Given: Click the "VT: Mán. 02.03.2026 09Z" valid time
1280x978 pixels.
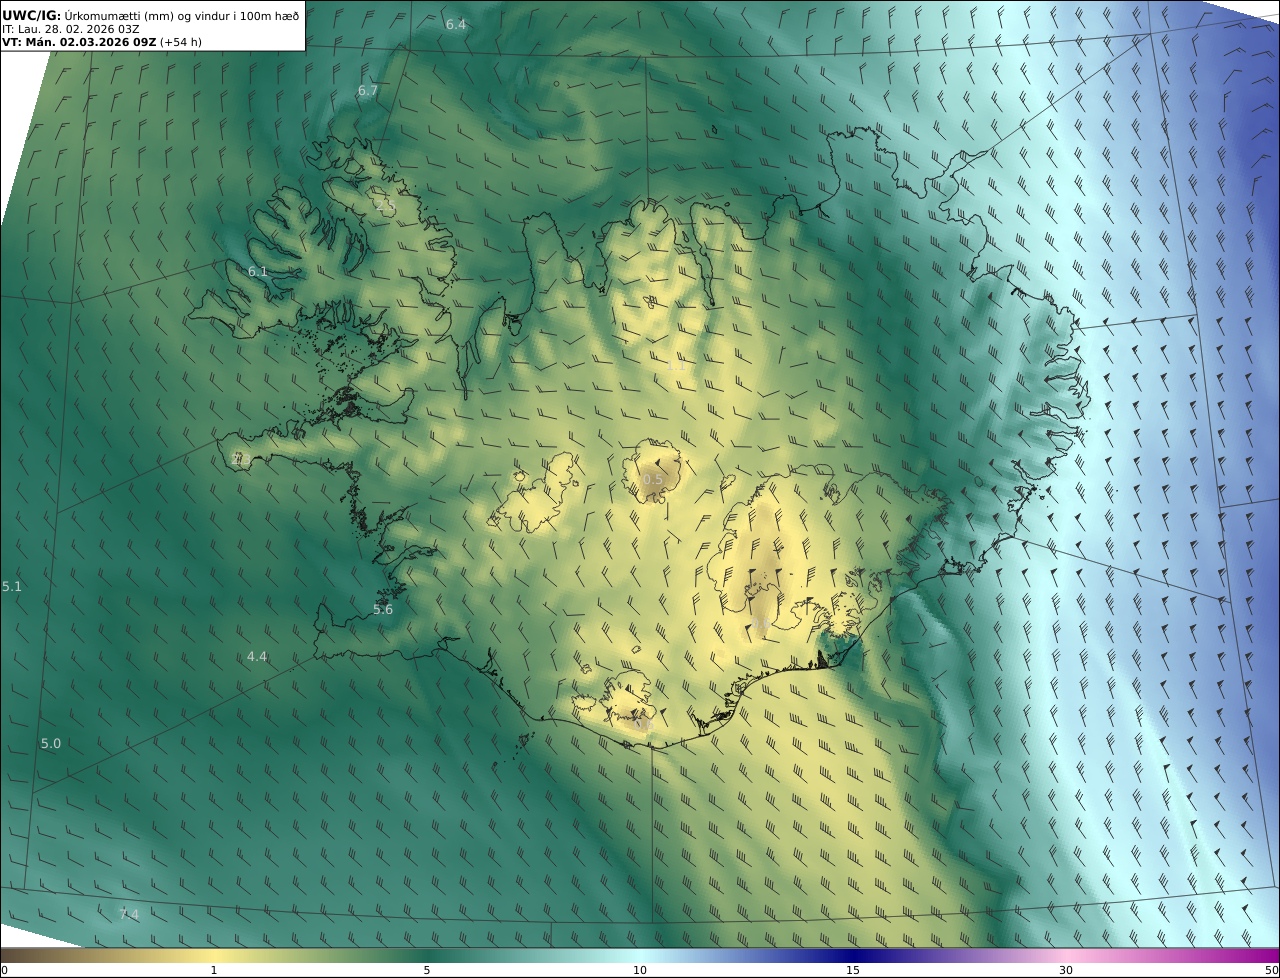Looking at the screenshot, I should click(80, 42).
